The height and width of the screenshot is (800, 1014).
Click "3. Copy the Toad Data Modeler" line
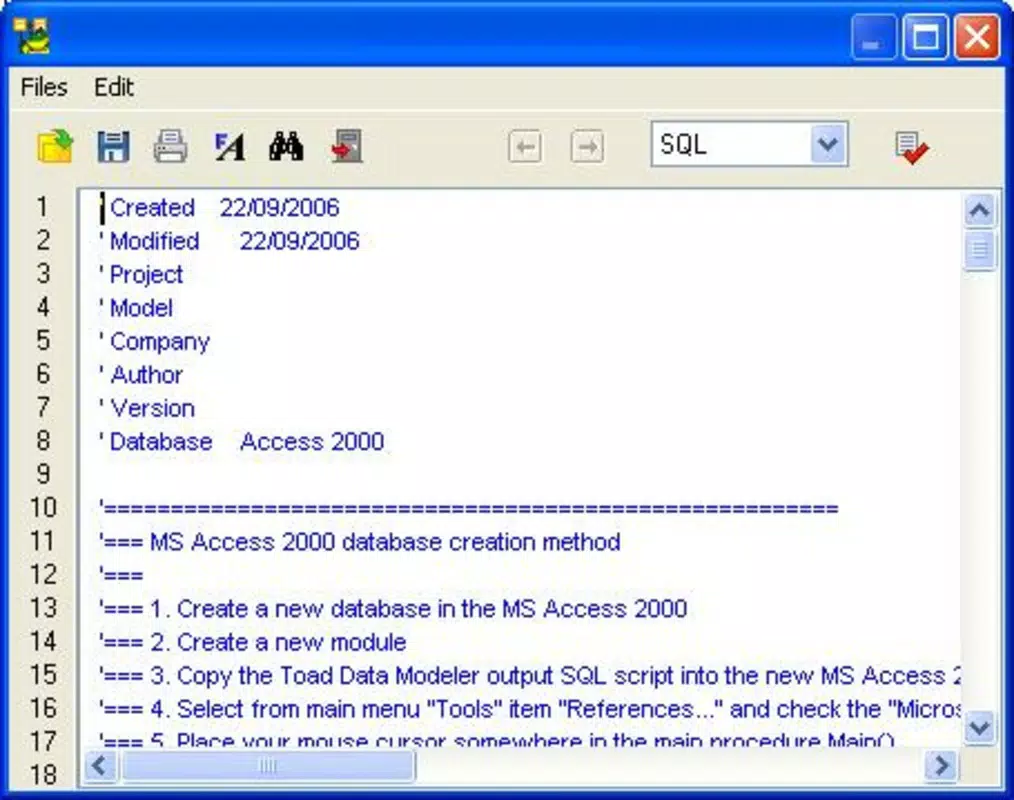coord(530,676)
